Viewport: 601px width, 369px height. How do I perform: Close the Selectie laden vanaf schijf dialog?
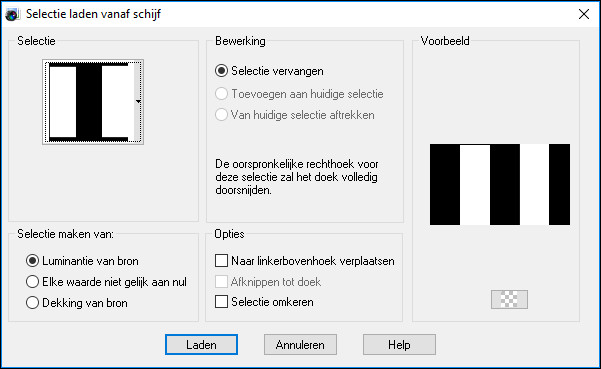584,14
